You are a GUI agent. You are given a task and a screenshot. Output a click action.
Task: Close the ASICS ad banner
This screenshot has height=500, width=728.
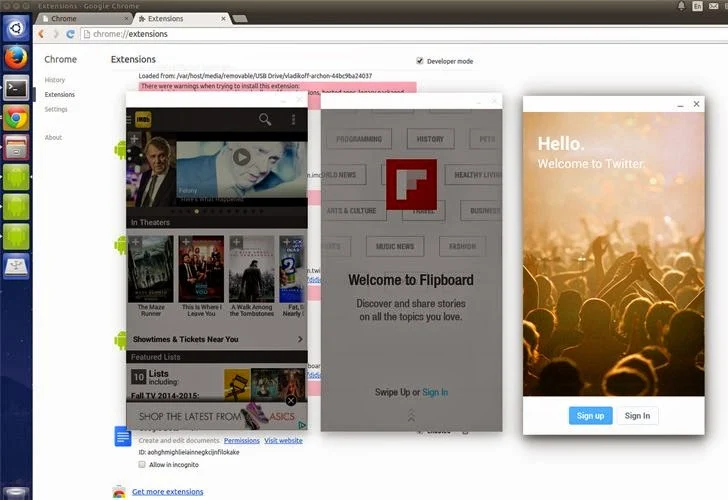pos(291,400)
